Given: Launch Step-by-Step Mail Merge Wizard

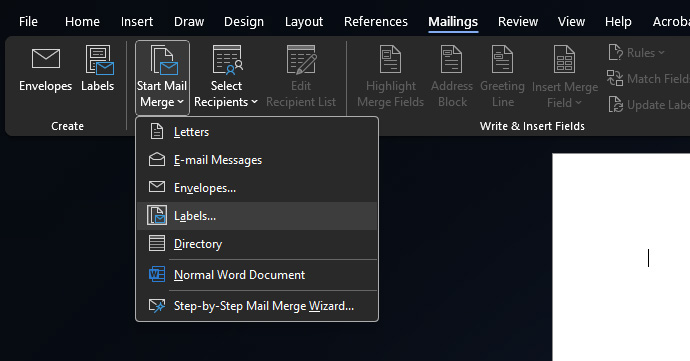Looking at the screenshot, I should coord(257,306).
